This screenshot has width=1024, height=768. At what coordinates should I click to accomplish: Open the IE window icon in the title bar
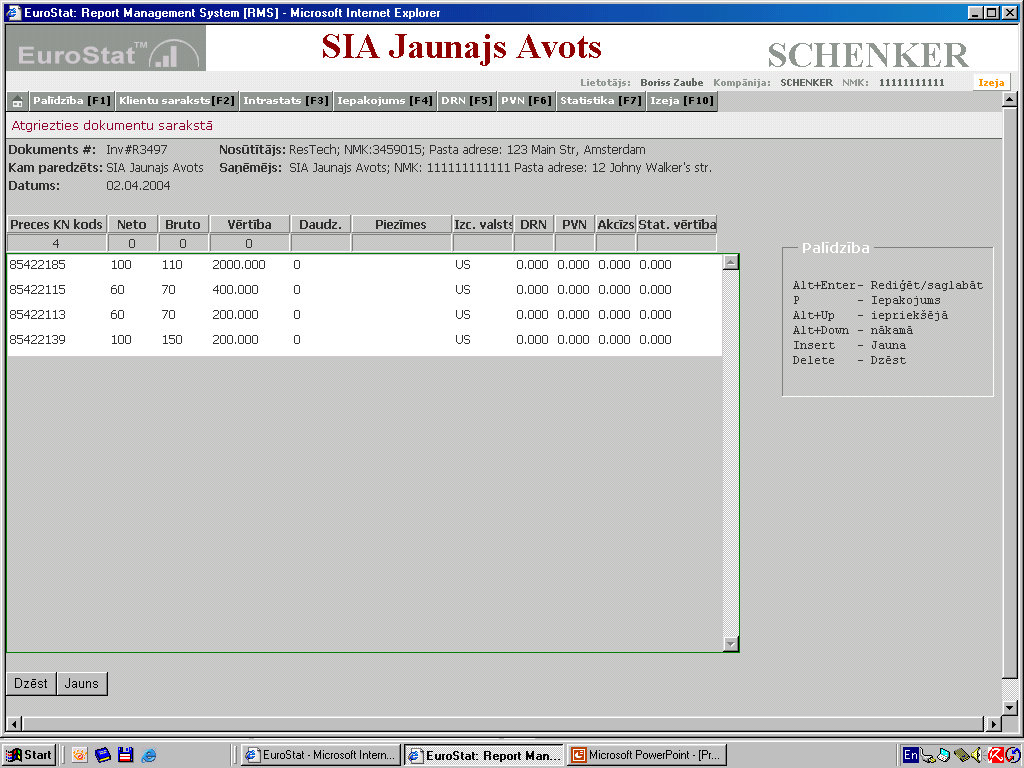(12, 13)
